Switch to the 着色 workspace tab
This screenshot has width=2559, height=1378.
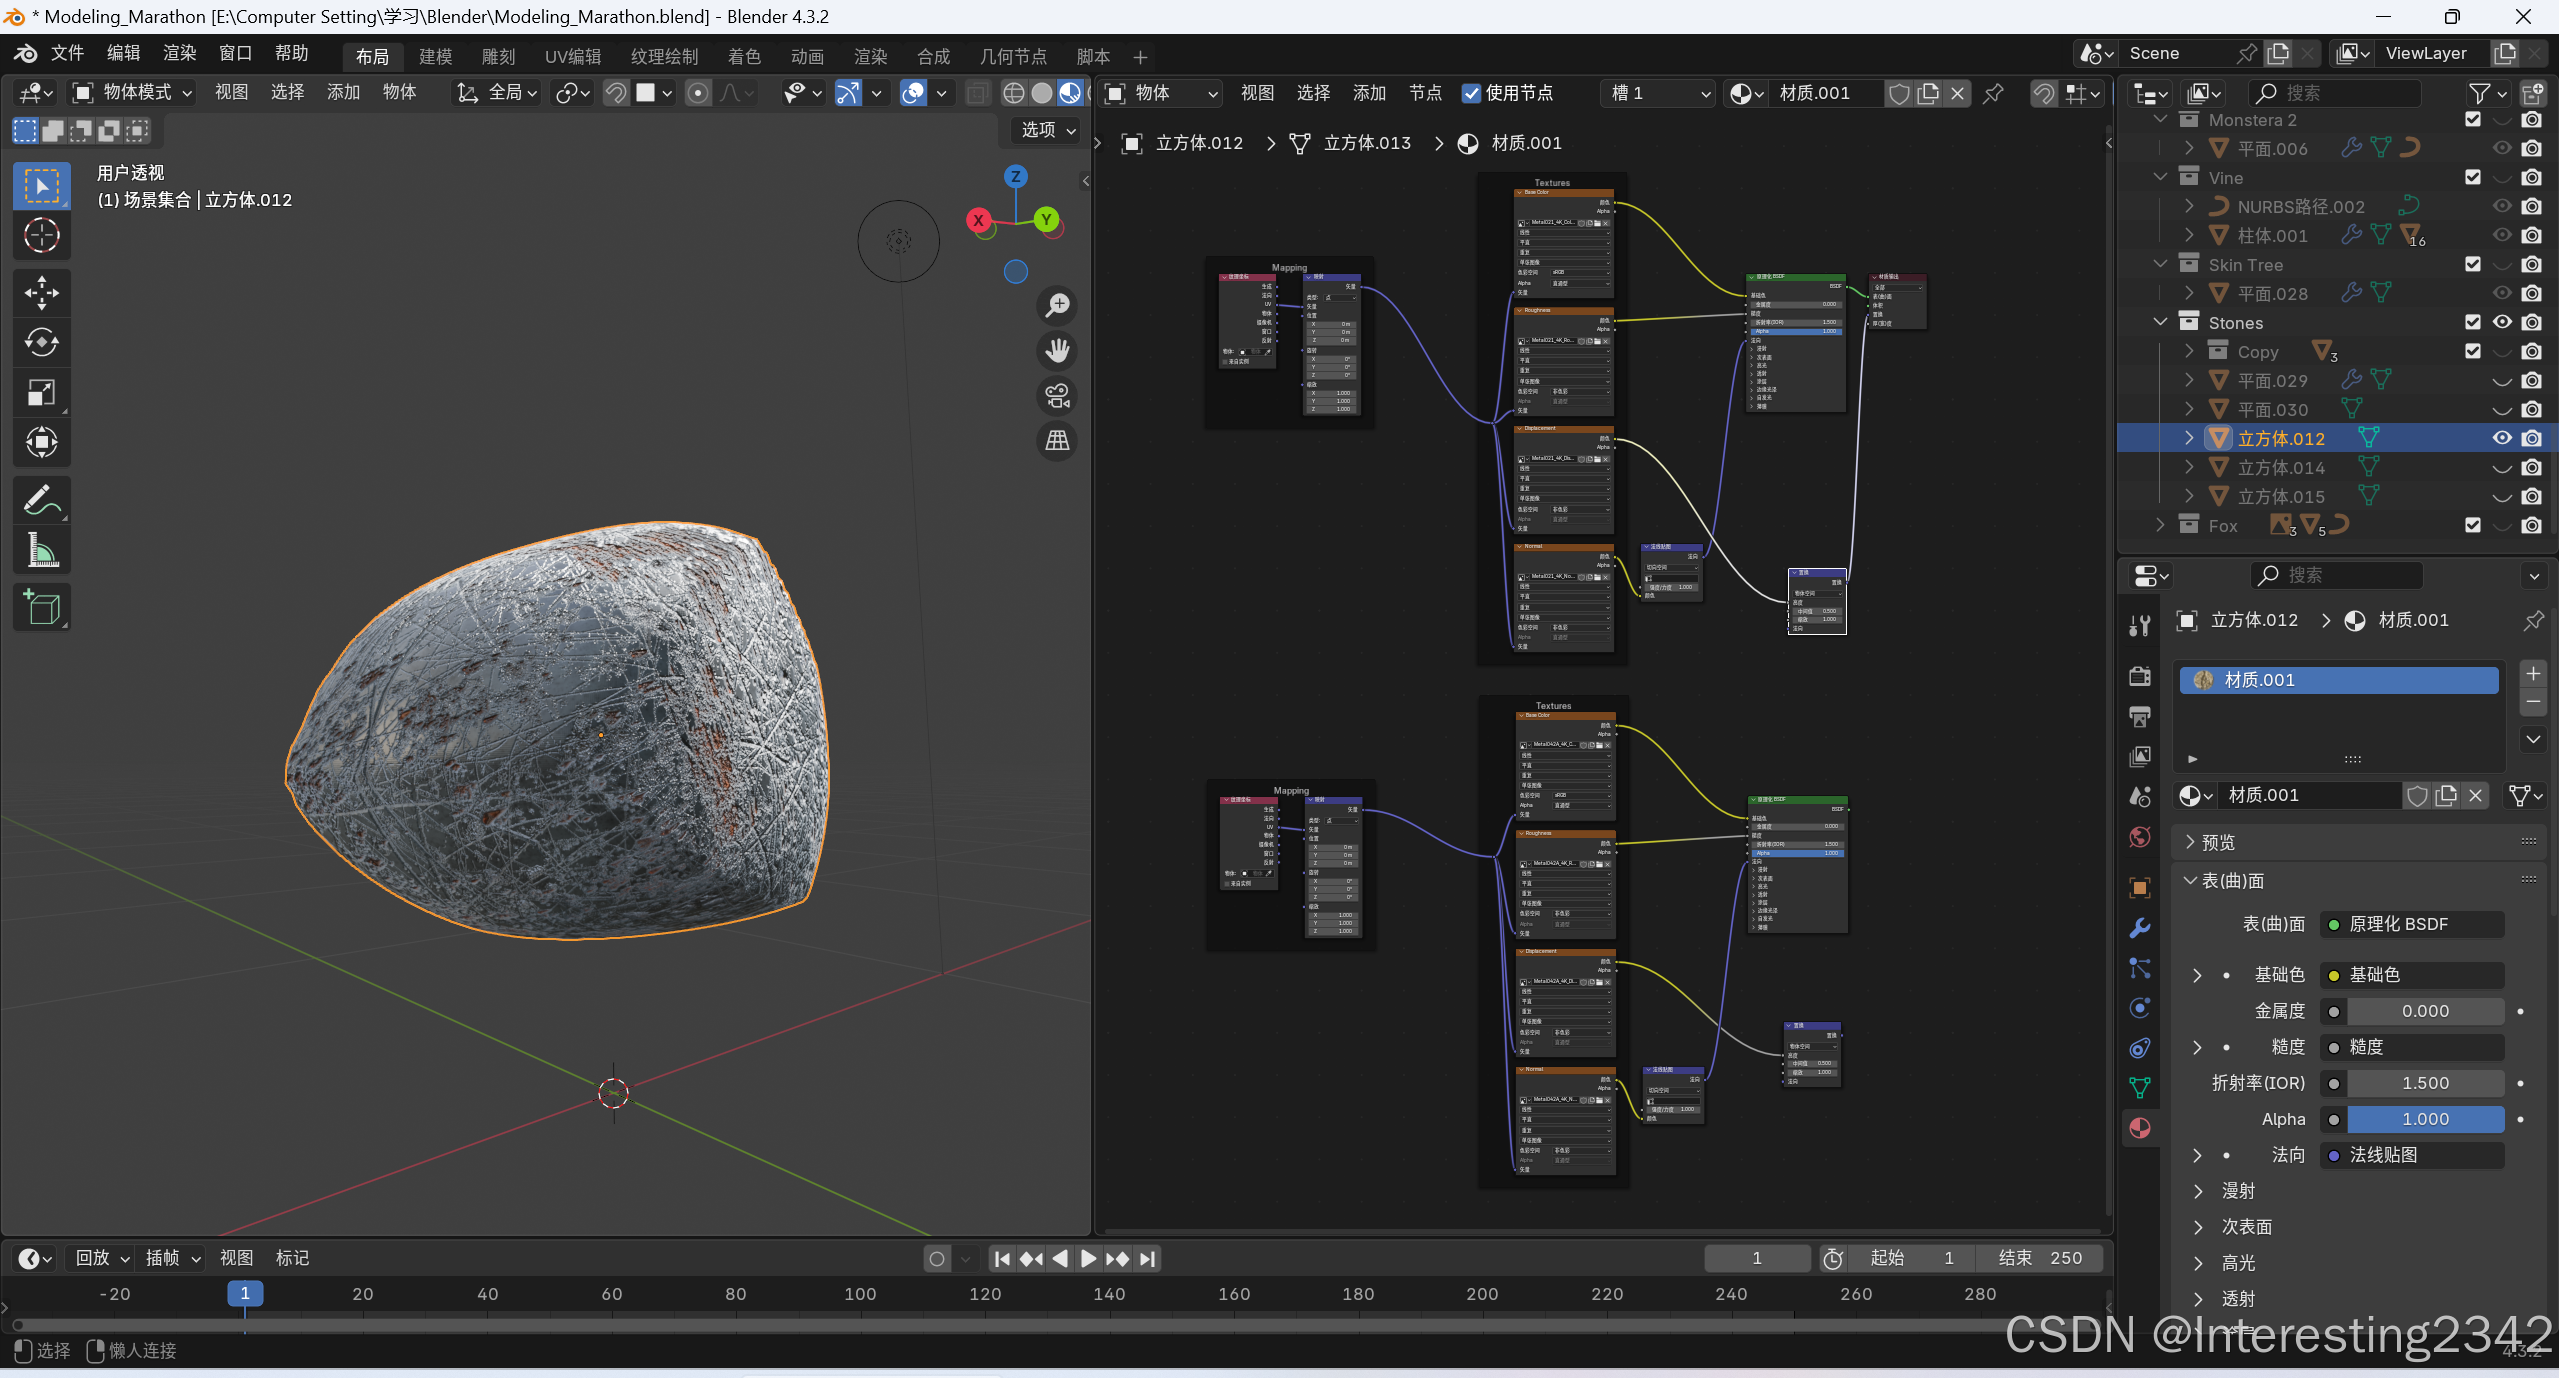click(743, 56)
